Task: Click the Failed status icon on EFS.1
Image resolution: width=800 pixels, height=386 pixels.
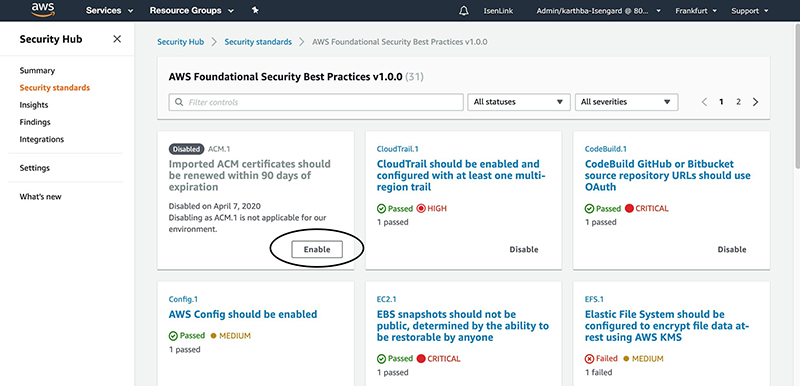Action: 589,358
